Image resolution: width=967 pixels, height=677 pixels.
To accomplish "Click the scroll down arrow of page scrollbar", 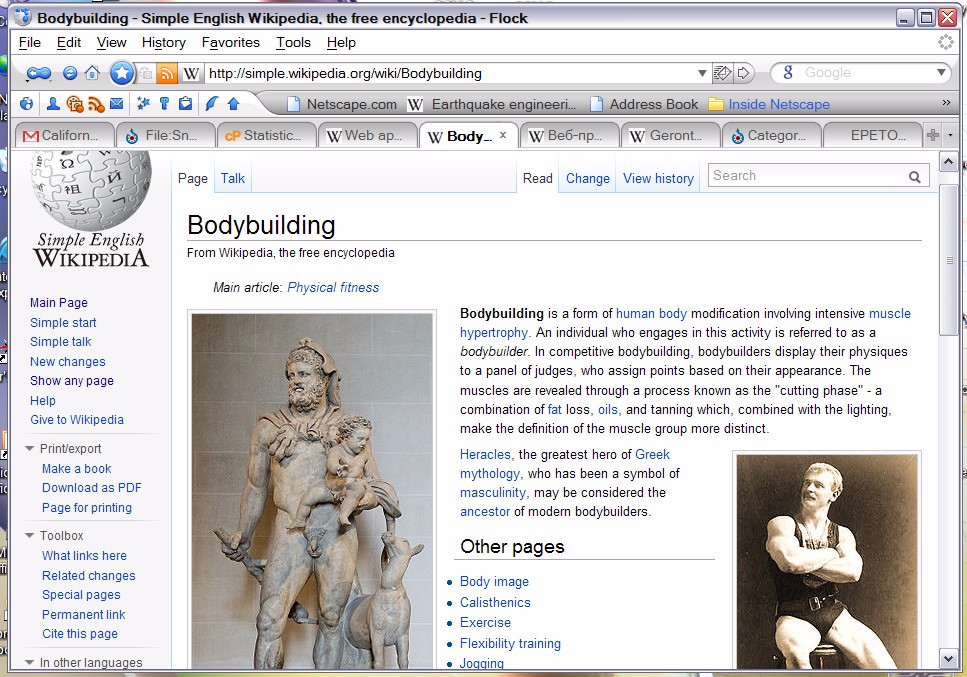I will pyautogui.click(x=948, y=659).
